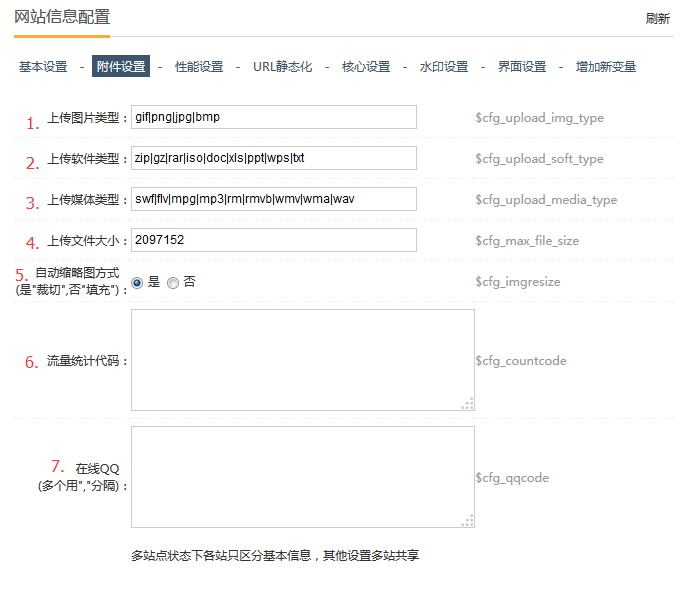
Task: Focus the 上传文件大小 input box
Action: (x=273, y=240)
